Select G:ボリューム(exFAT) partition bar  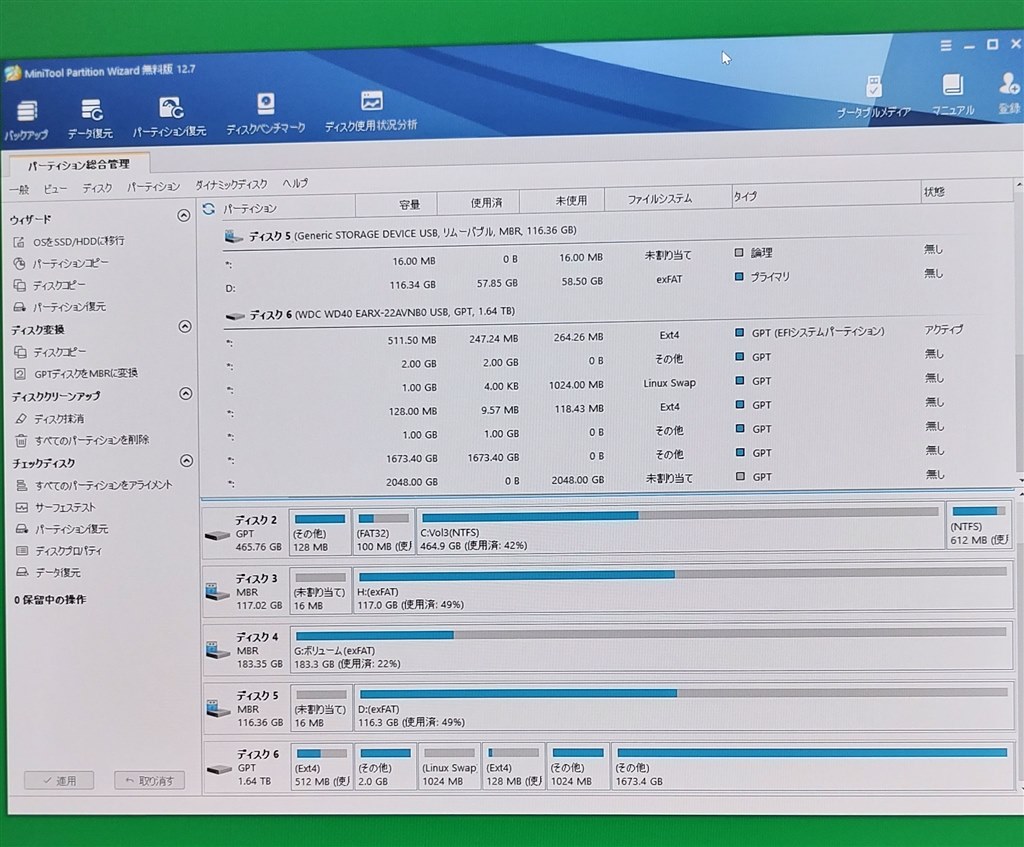pos(651,650)
